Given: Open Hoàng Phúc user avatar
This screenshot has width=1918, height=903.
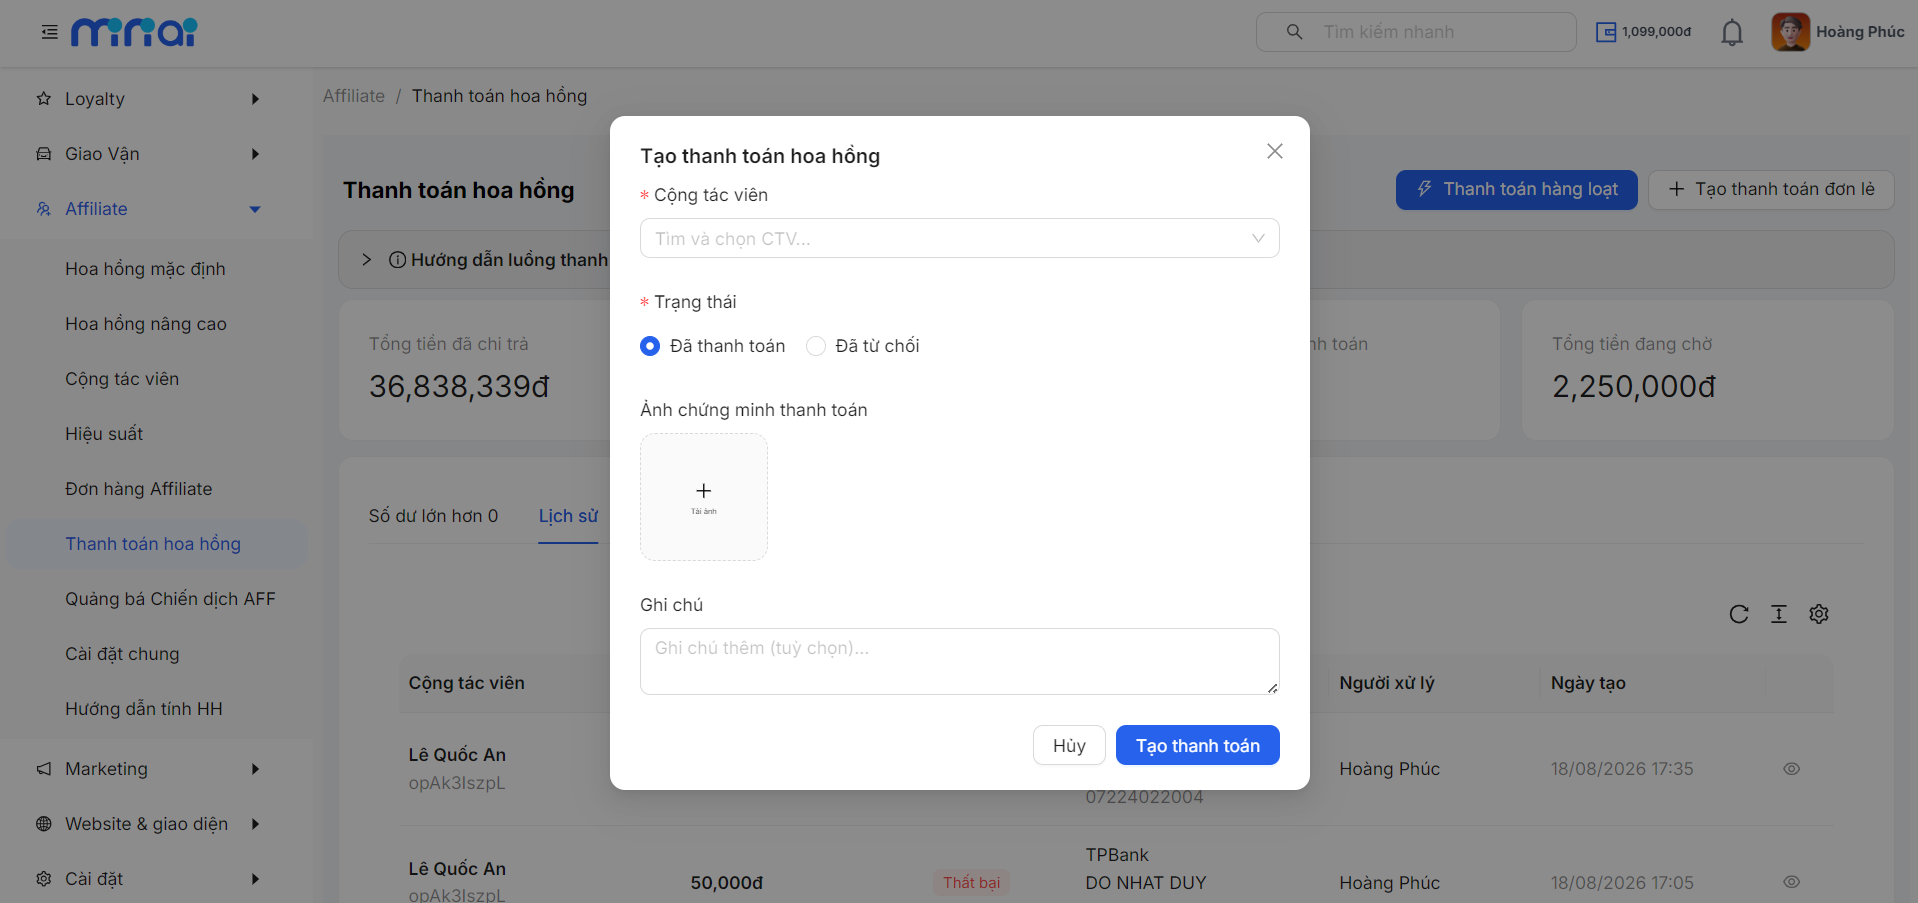Looking at the screenshot, I should pos(1790,32).
